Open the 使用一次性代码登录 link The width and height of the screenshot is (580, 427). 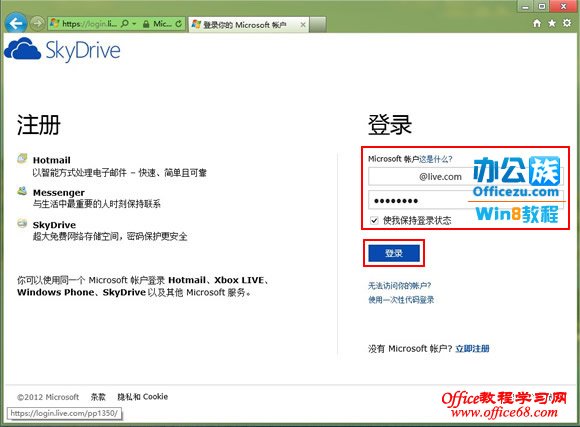click(401, 300)
